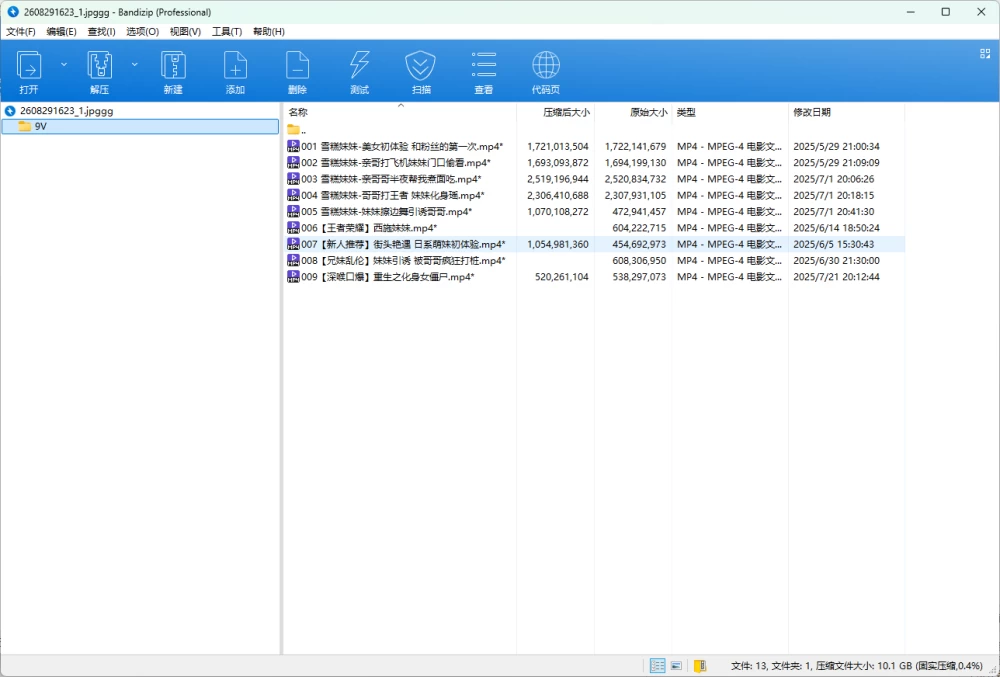Switch to the thumbnail view icon in status bar

(677, 666)
